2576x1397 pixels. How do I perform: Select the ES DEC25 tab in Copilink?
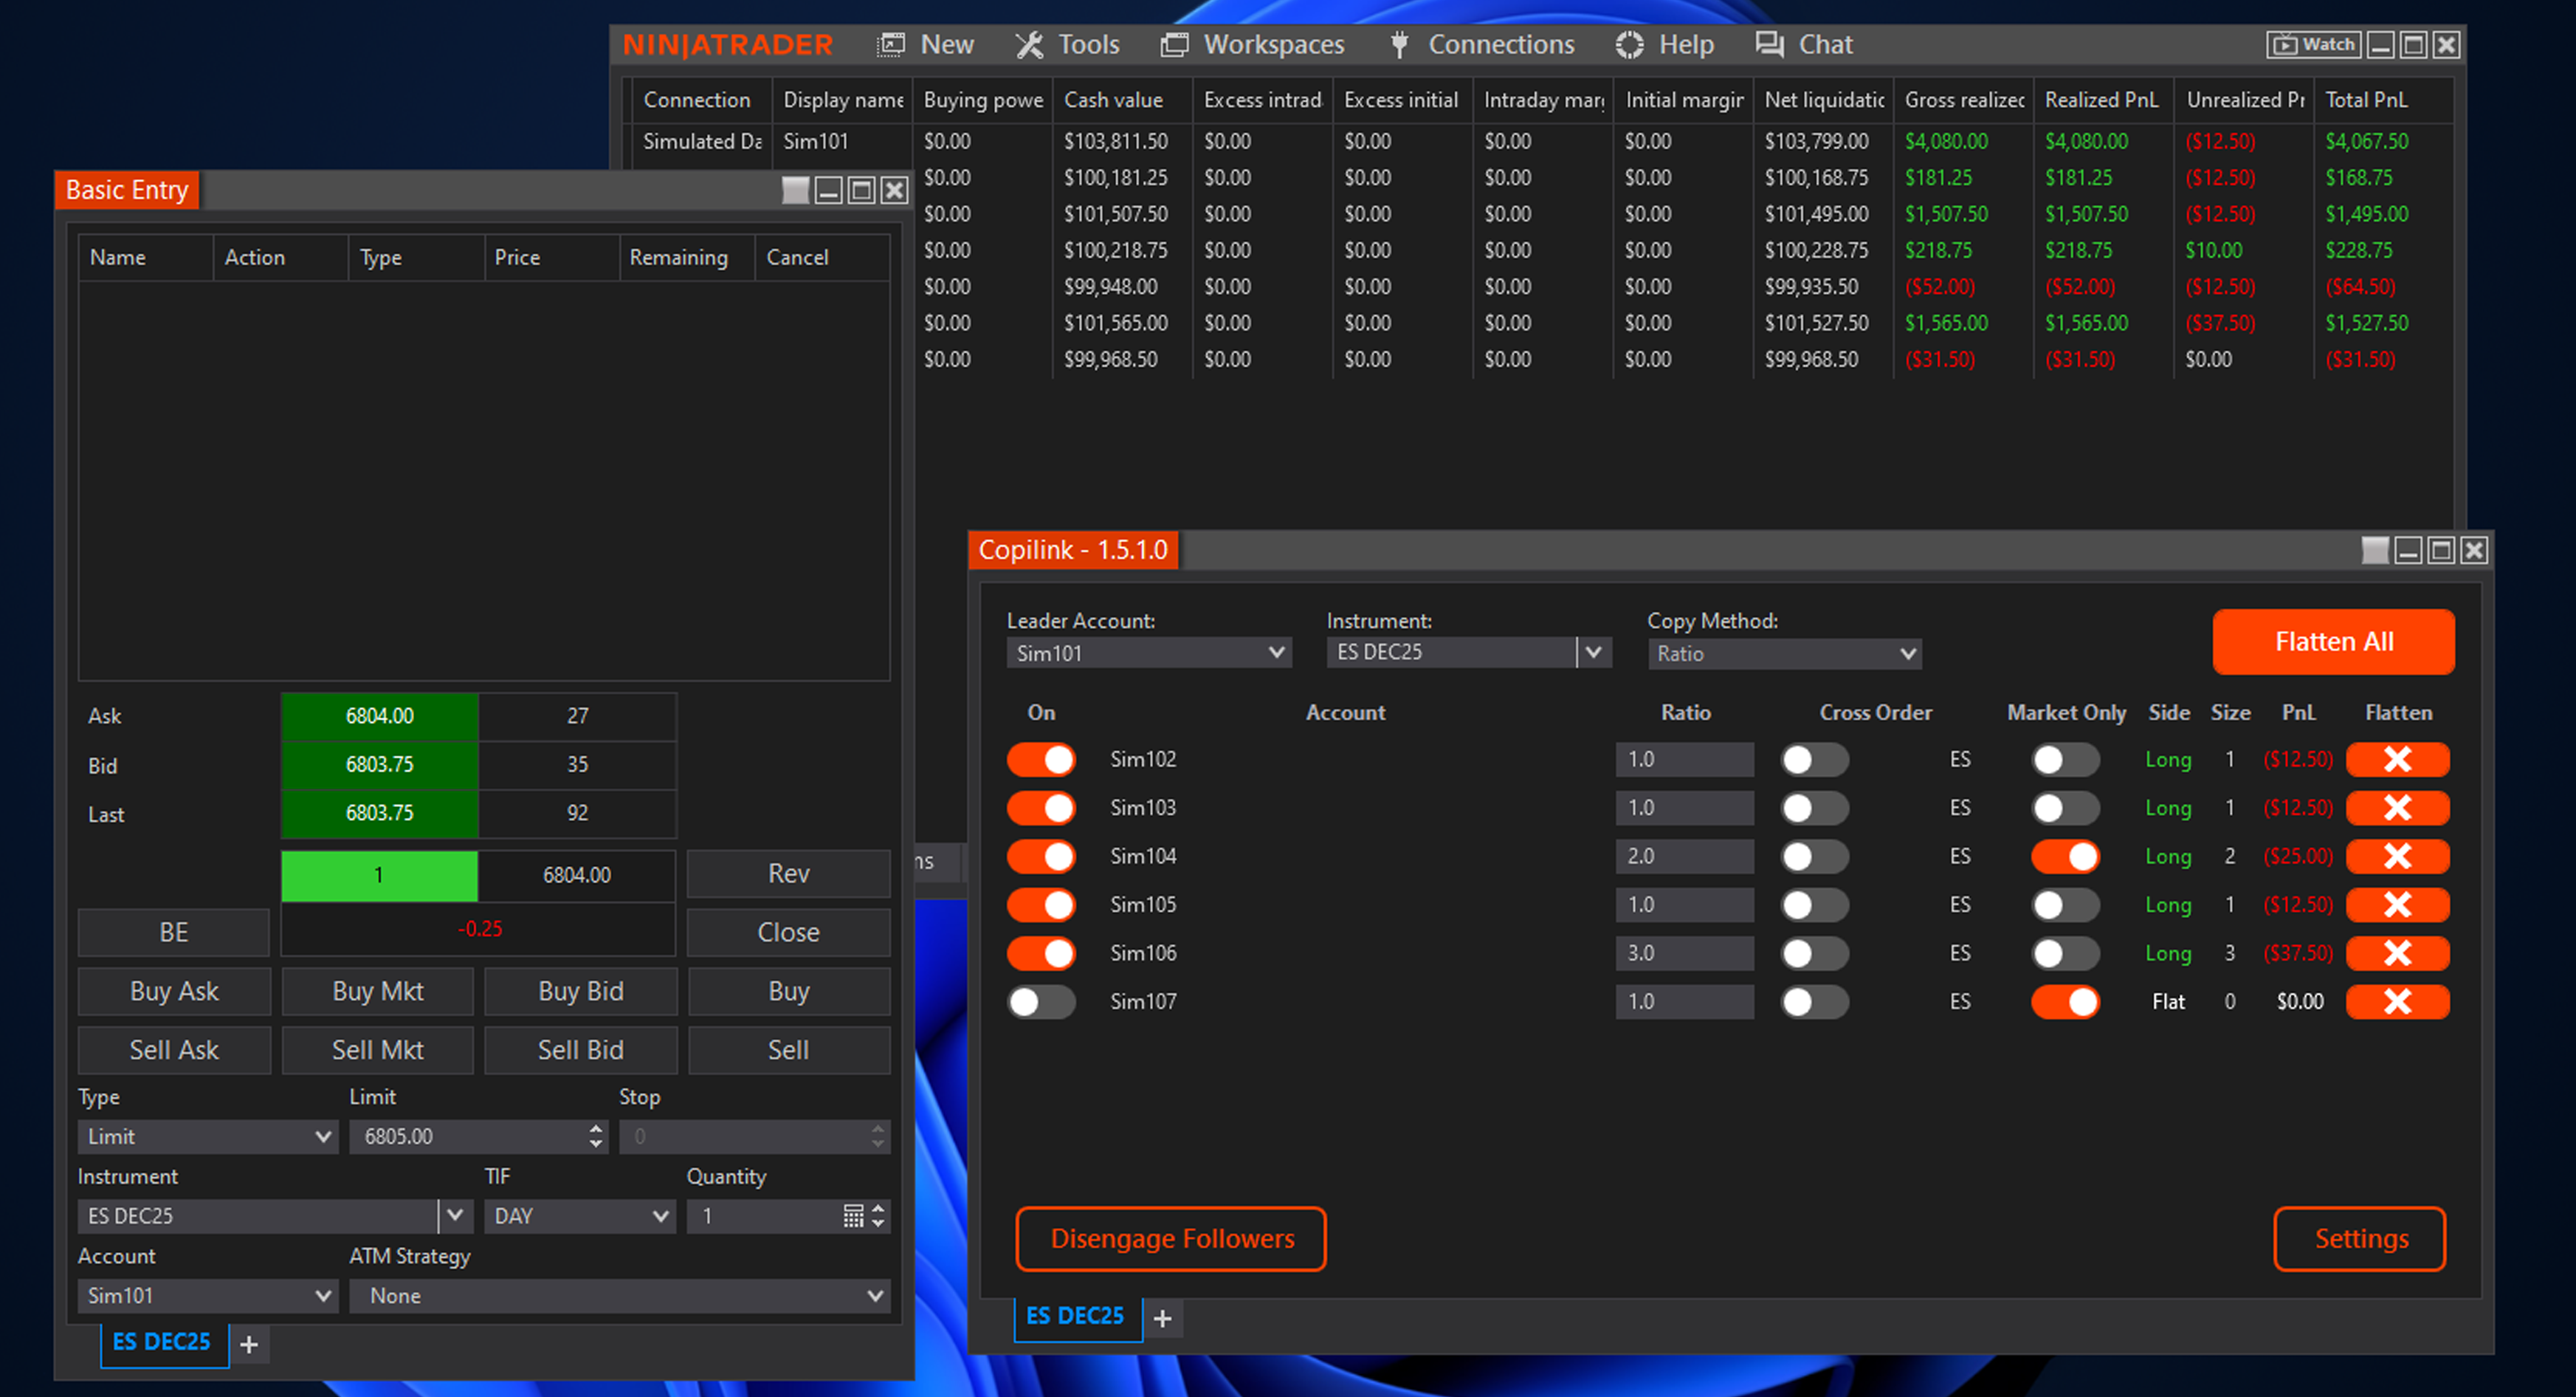pyautogui.click(x=1076, y=1316)
